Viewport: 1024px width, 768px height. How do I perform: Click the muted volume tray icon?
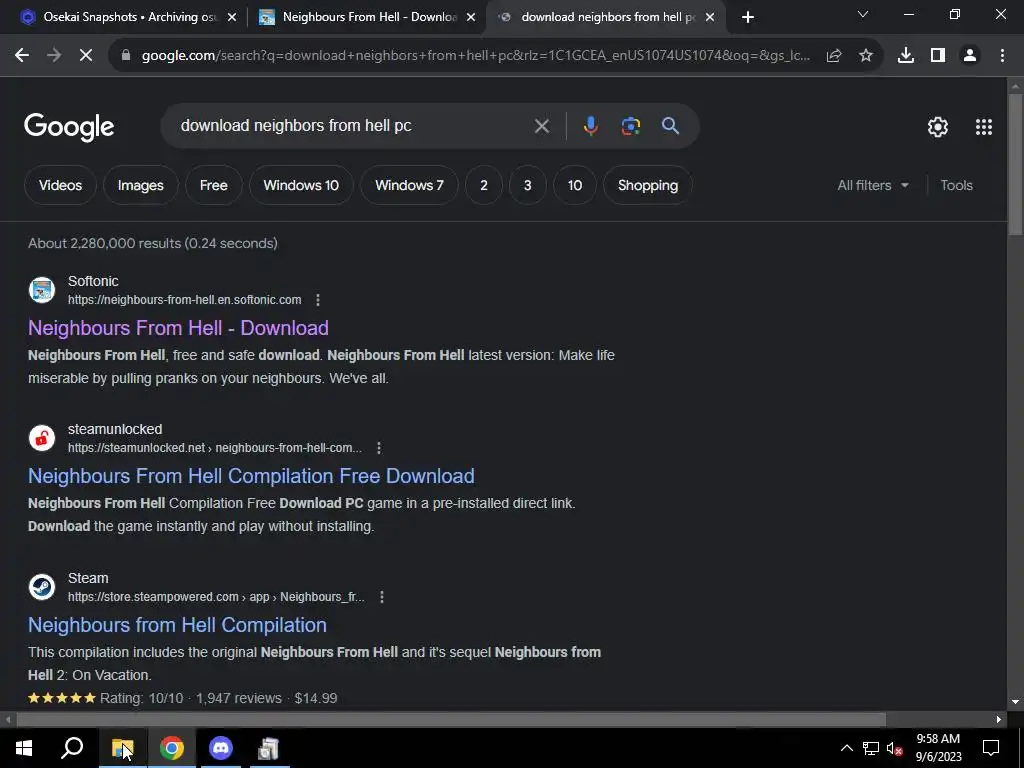894,748
